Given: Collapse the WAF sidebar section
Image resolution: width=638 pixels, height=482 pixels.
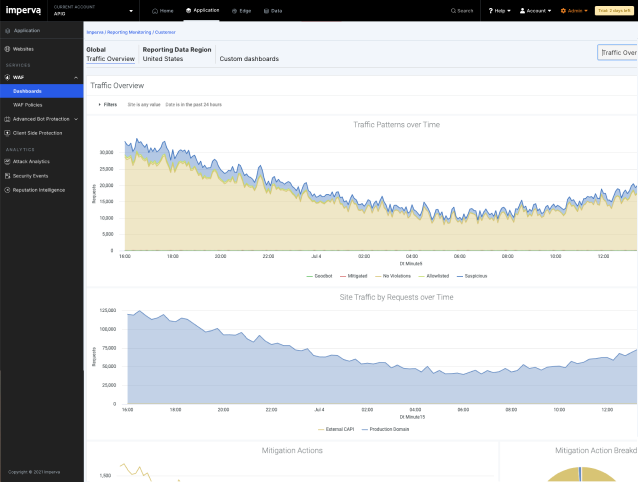Looking at the screenshot, I should [76, 77].
